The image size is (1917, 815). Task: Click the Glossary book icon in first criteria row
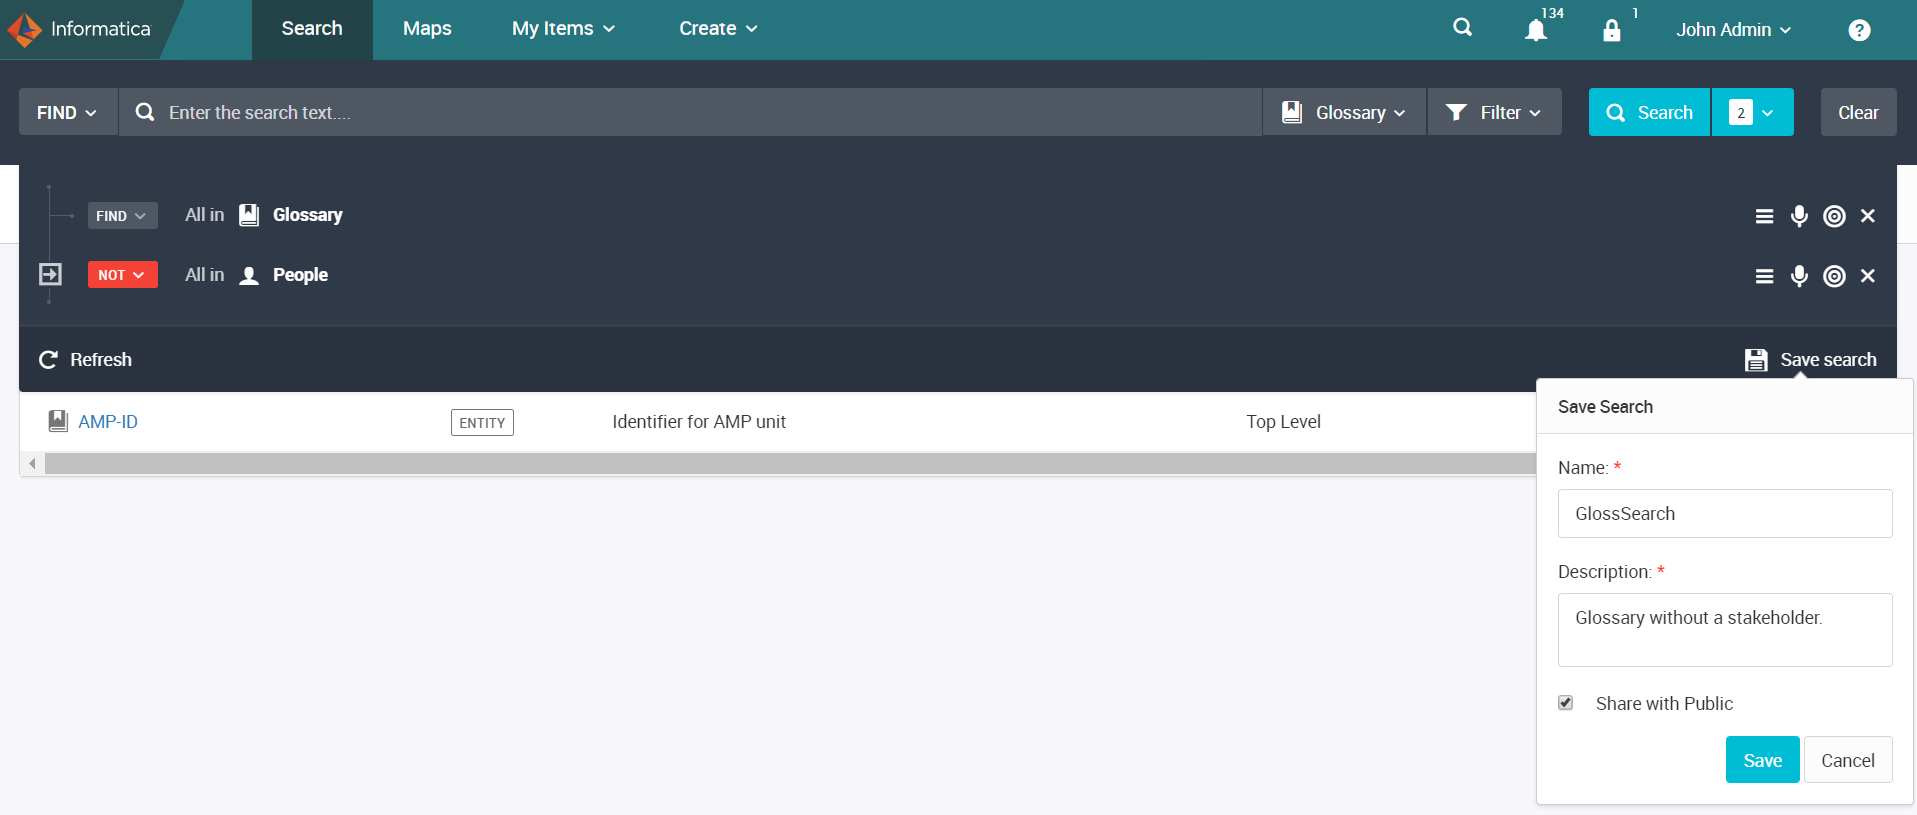(249, 215)
